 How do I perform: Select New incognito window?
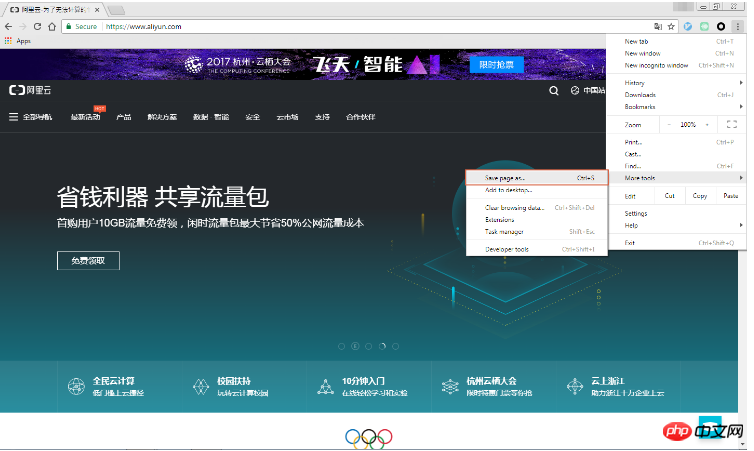pos(677,65)
